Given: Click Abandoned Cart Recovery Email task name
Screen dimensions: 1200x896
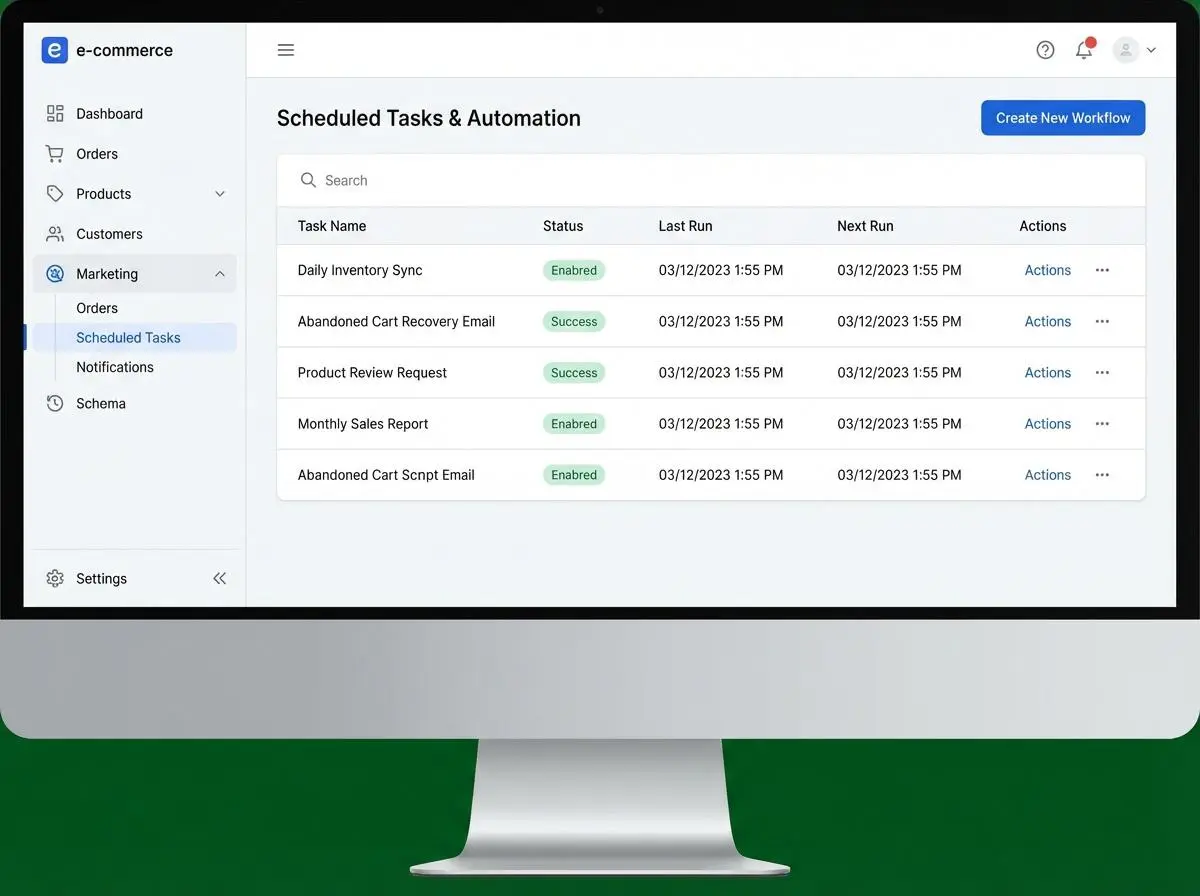Looking at the screenshot, I should [396, 321].
